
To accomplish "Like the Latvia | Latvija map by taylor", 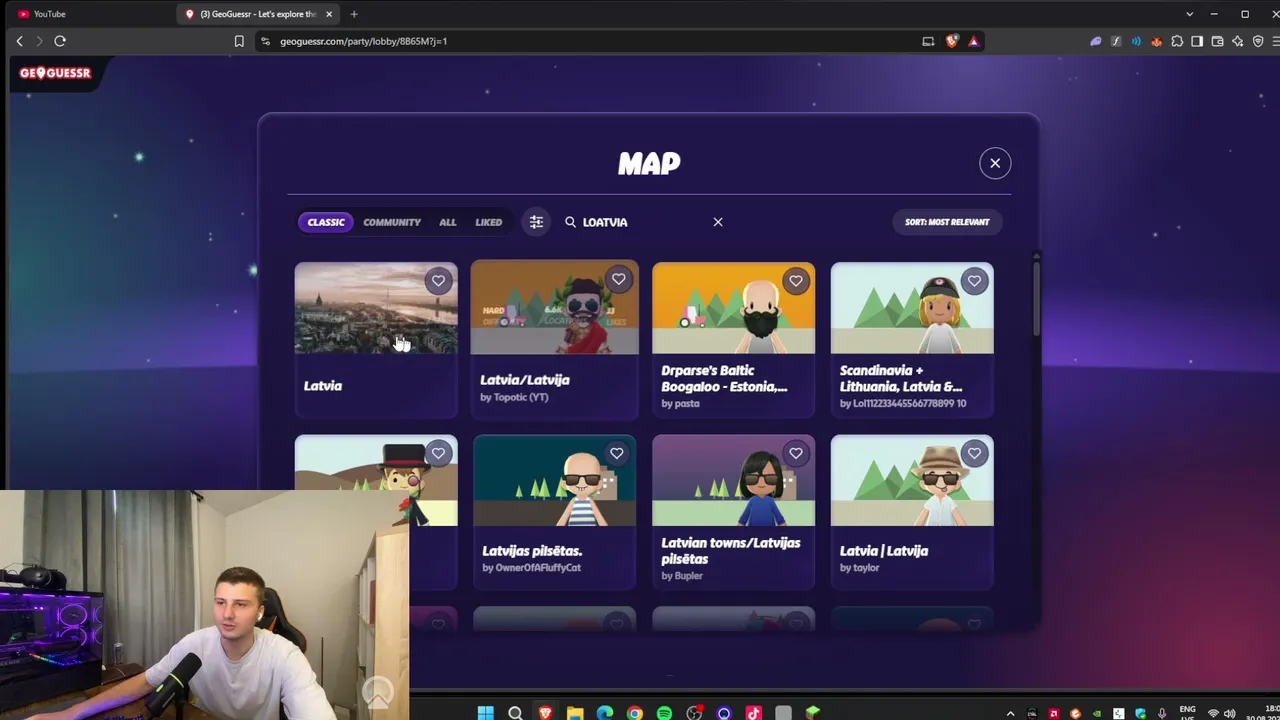I will pos(974,454).
